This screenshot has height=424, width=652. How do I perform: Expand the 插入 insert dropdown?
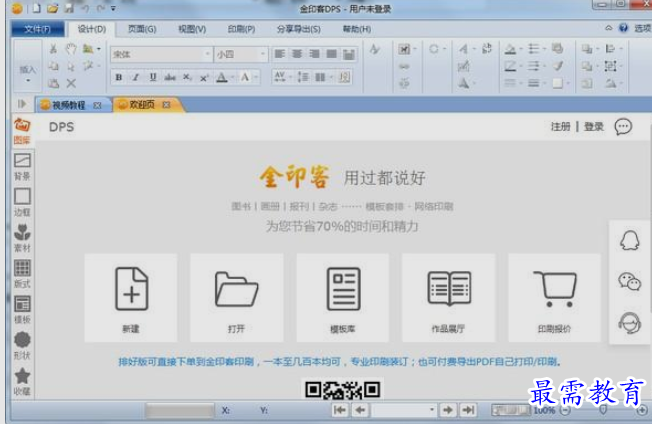(x=28, y=80)
